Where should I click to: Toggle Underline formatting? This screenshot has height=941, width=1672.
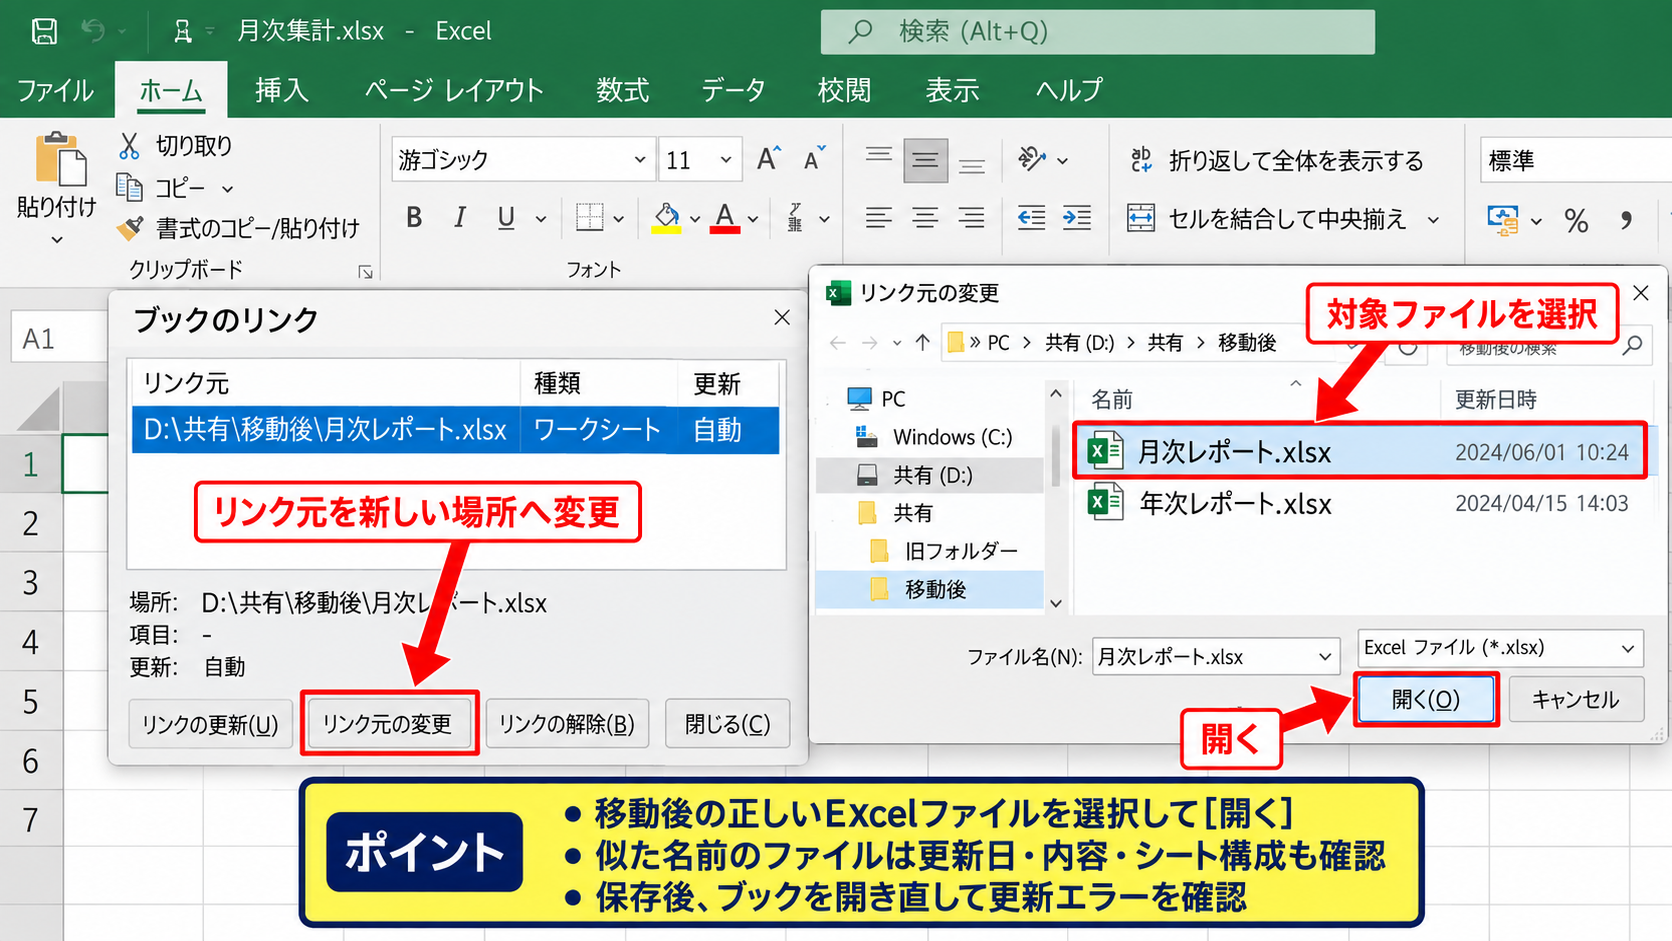coord(506,217)
